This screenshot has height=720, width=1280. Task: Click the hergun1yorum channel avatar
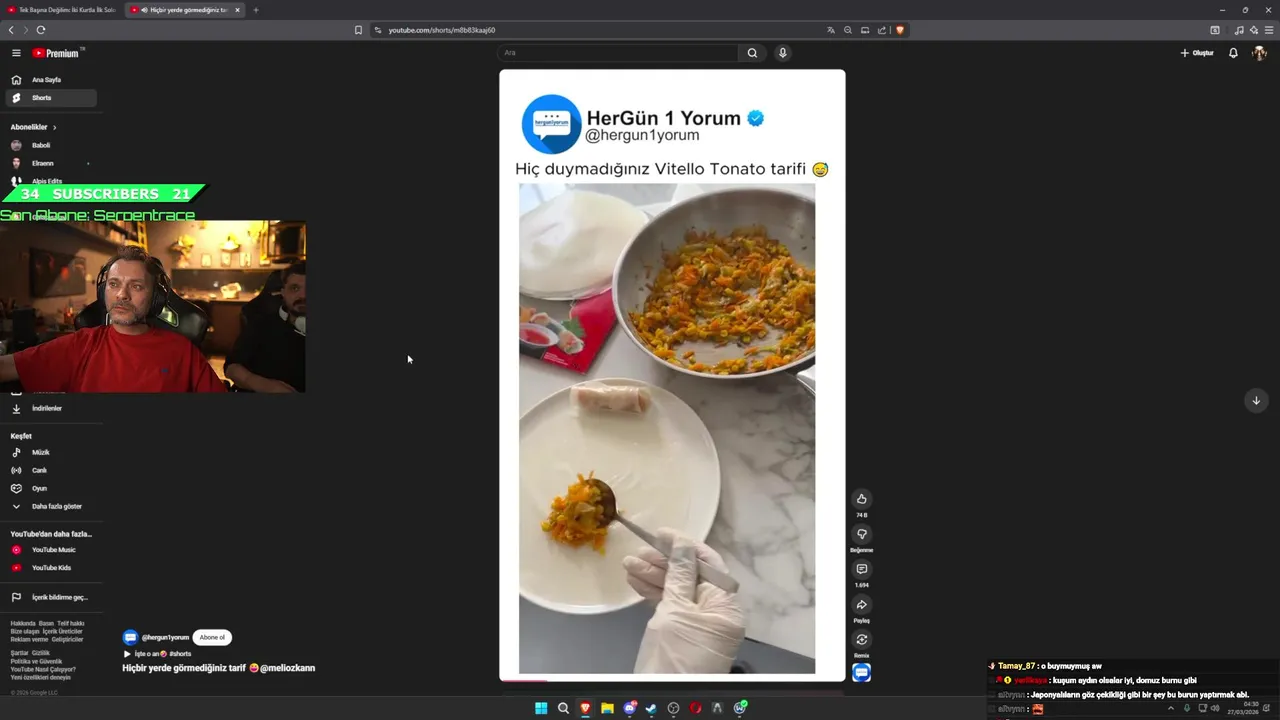[x=130, y=637]
